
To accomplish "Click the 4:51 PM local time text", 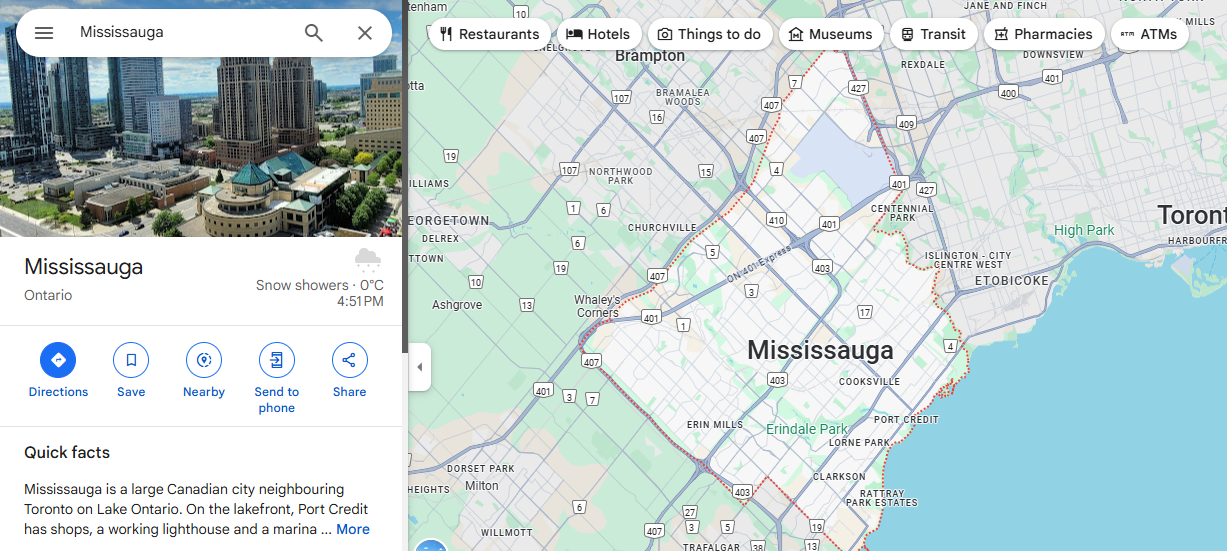I will [x=360, y=301].
